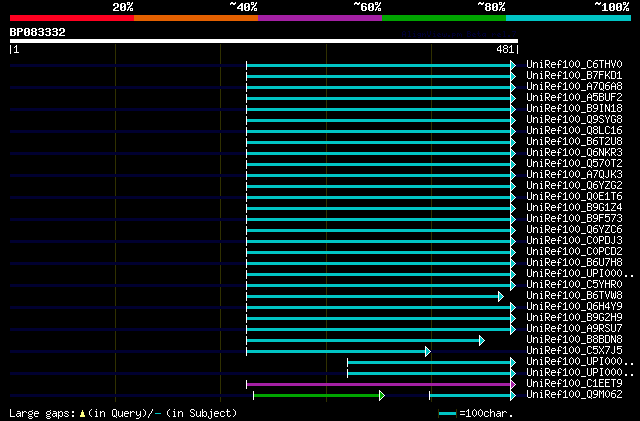Click the purple alignment bar for UniRef100_C1EET9
The height and width of the screenshot is (421, 640).
point(379,385)
